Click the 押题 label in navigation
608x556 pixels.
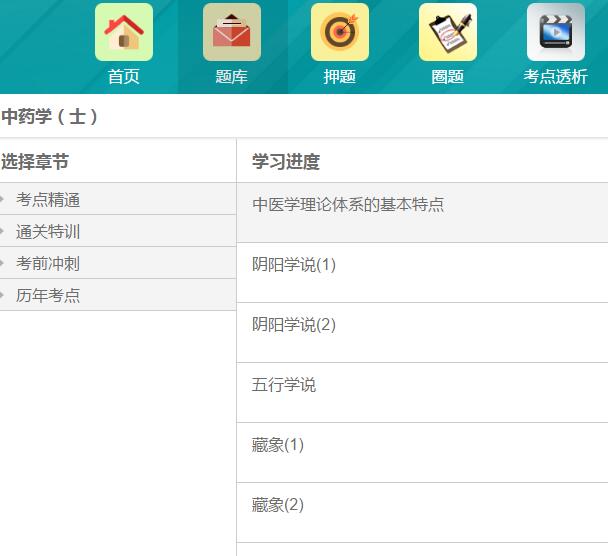(x=340, y=76)
